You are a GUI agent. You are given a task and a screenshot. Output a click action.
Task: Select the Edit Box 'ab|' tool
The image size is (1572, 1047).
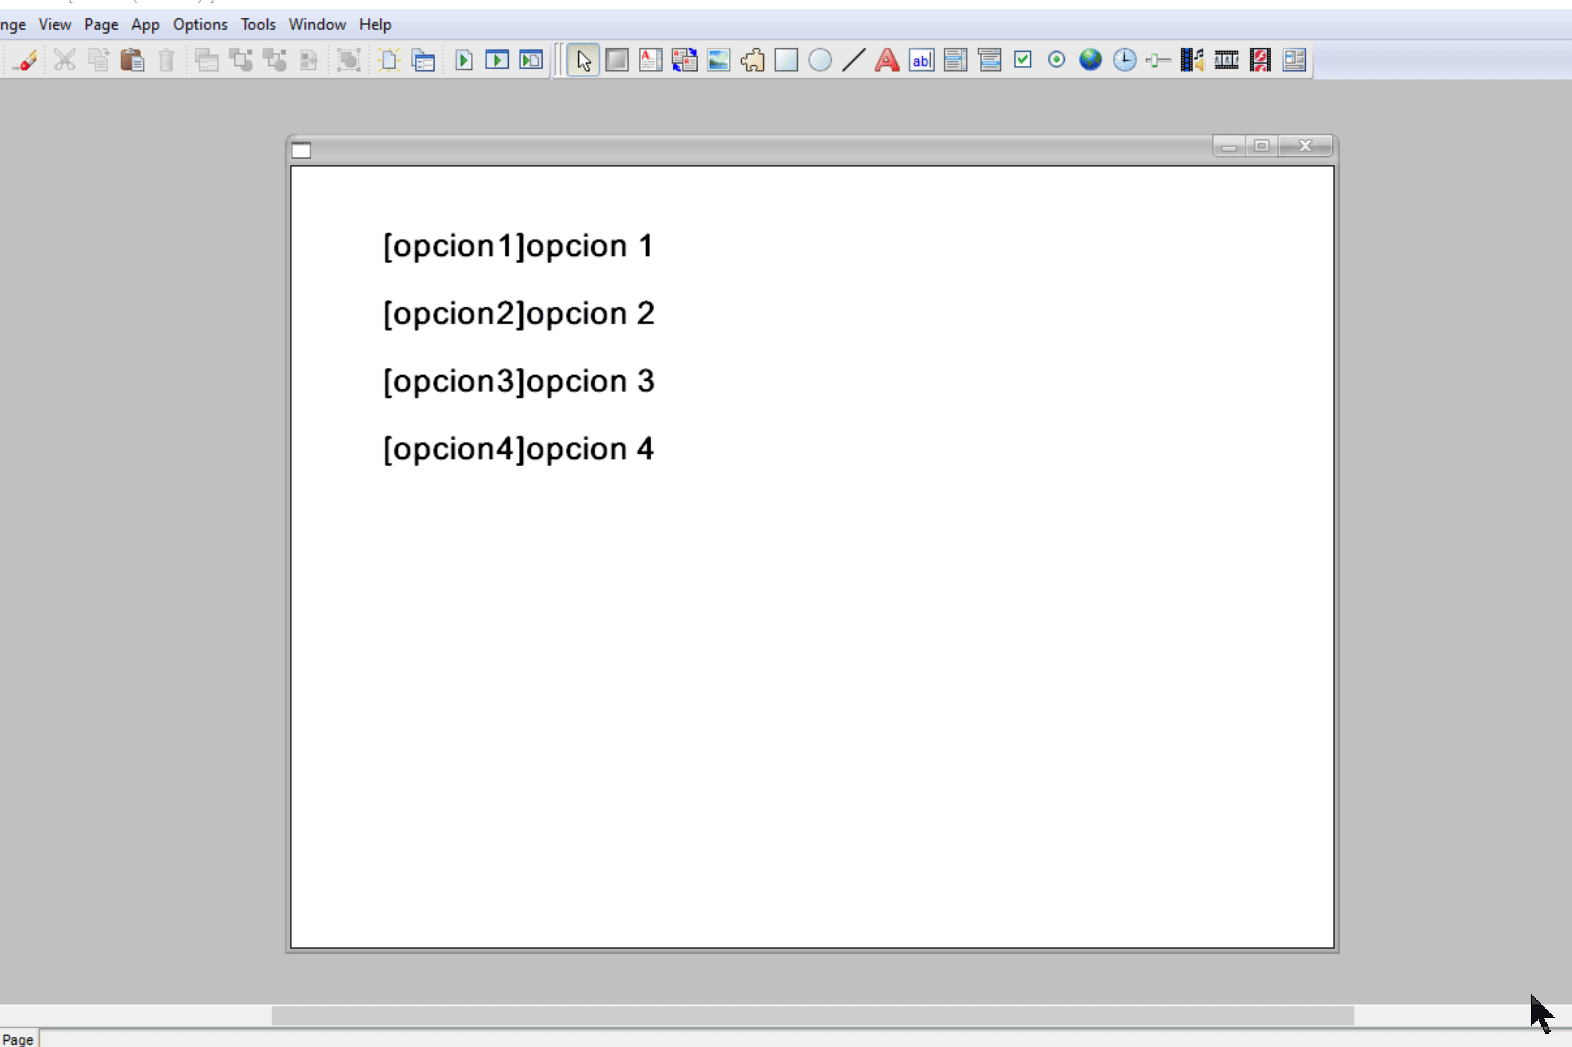[x=922, y=60]
